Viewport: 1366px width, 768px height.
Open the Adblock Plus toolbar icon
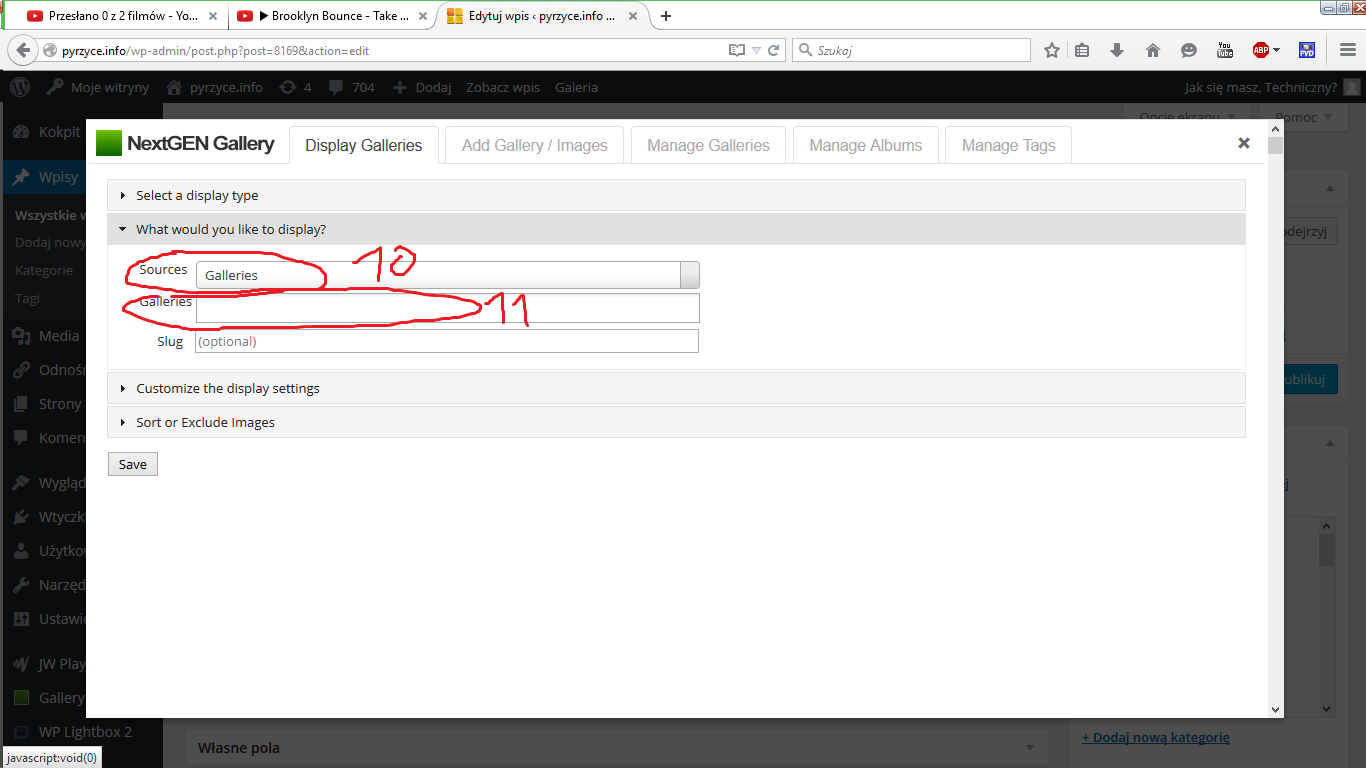click(x=1261, y=50)
